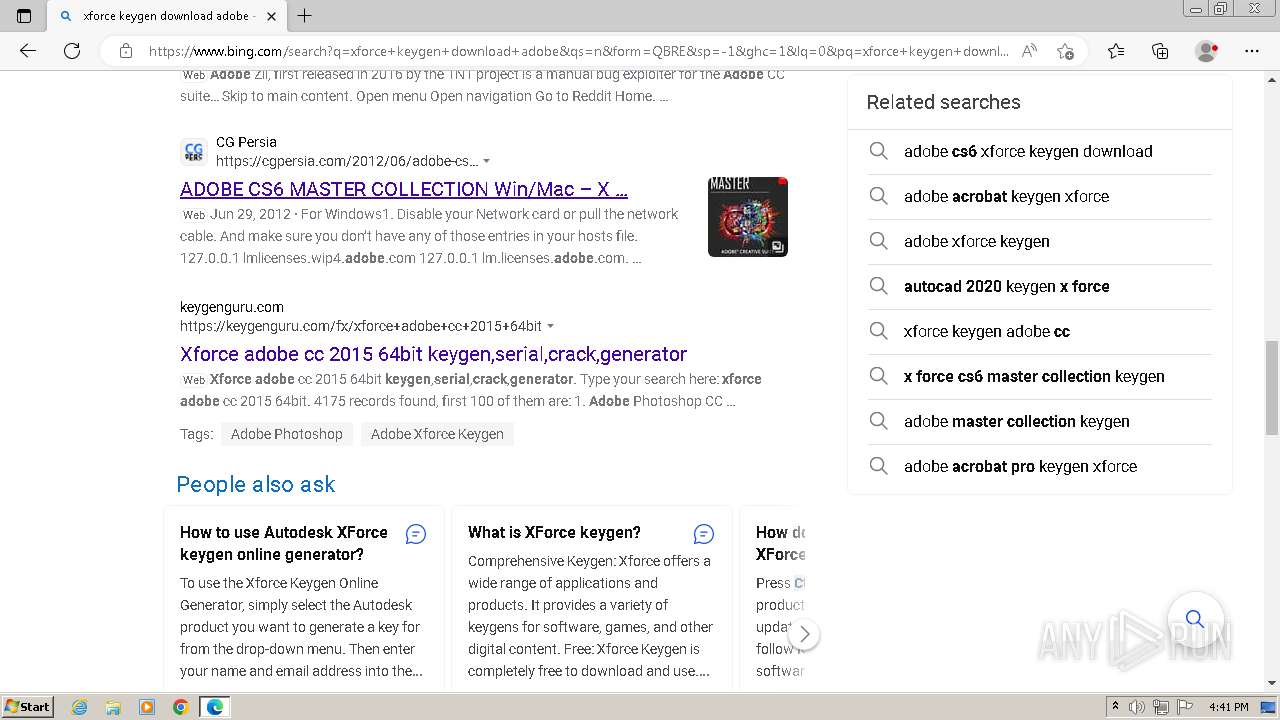Show next People also ask cards
Image resolution: width=1280 pixels, height=720 pixels.
tap(804, 634)
